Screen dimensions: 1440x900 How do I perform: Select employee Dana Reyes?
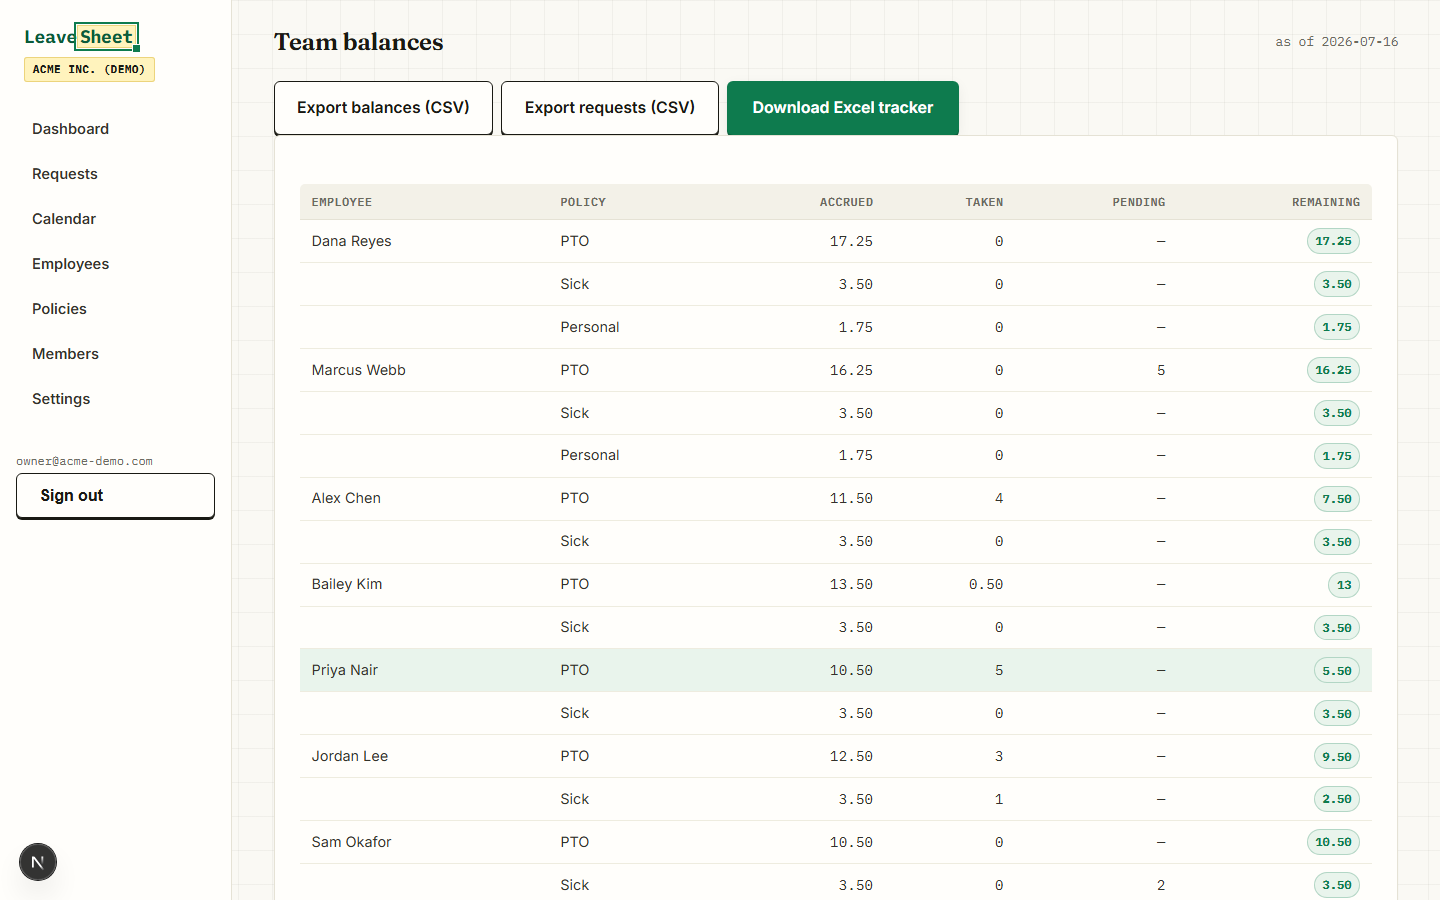point(351,241)
